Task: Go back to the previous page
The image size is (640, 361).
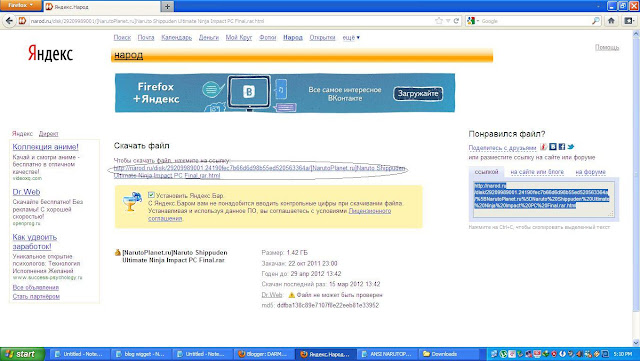Action: 9,21
